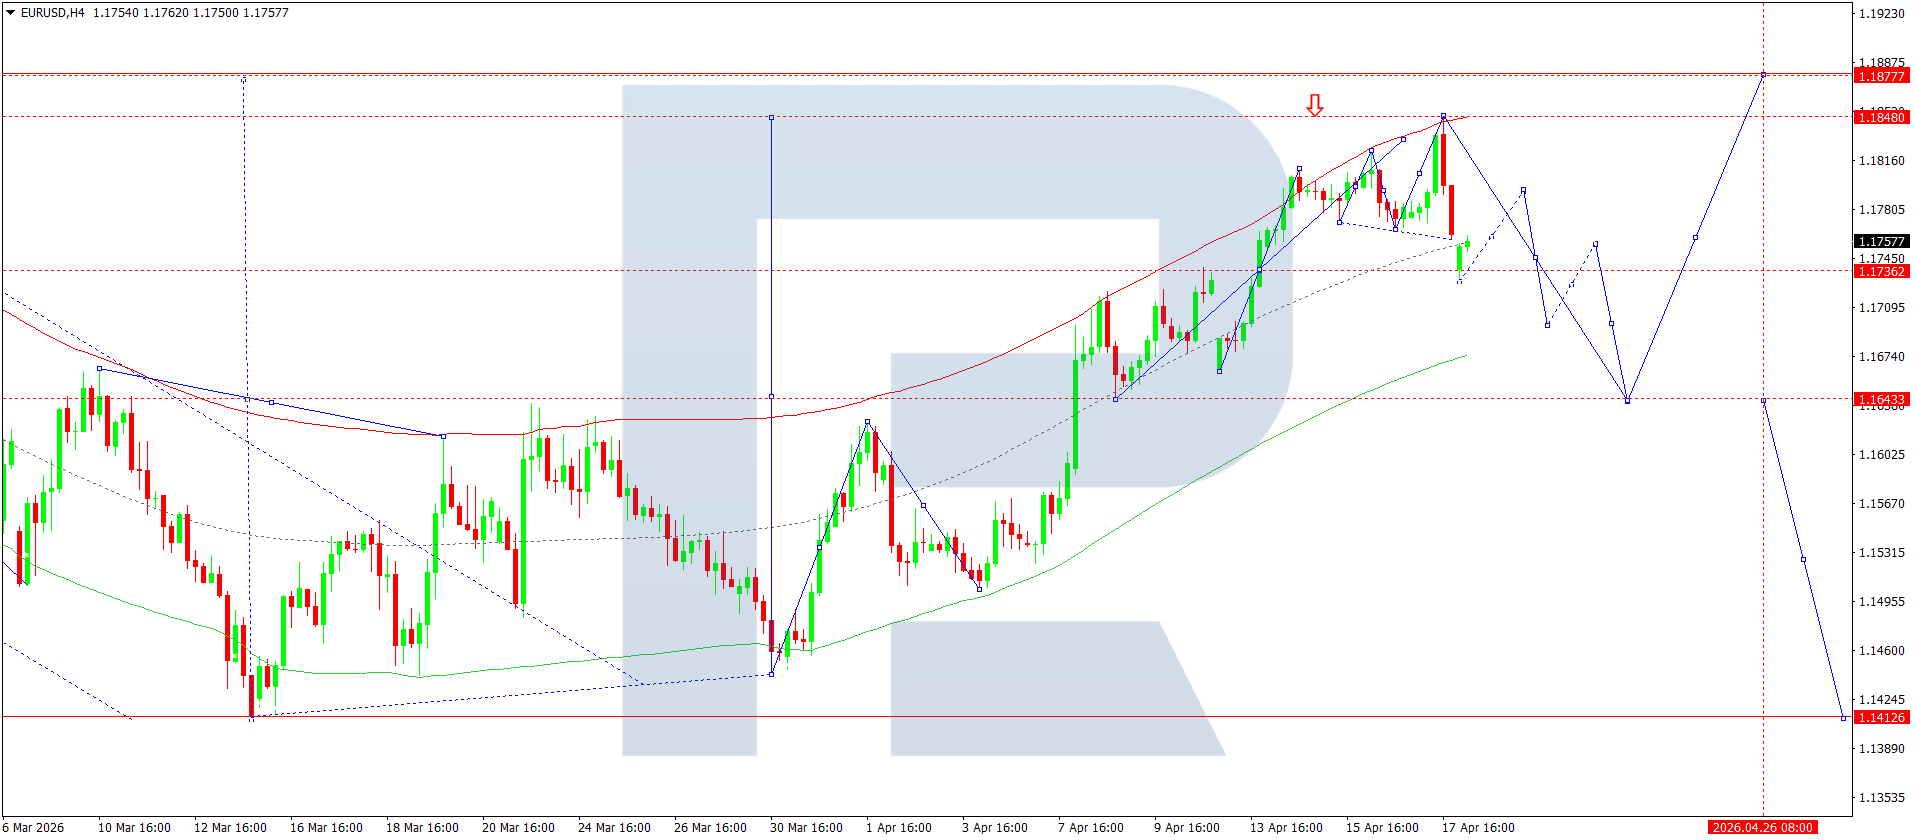The height and width of the screenshot is (840, 1916).
Task: Click the 1 Apr 16:00 time label
Action: 898,827
